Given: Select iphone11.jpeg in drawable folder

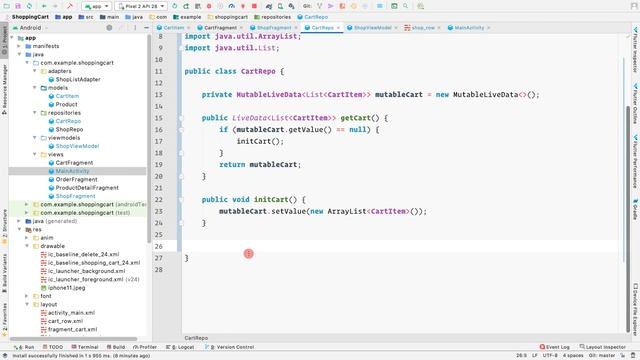Looking at the screenshot, I should coord(66,288).
